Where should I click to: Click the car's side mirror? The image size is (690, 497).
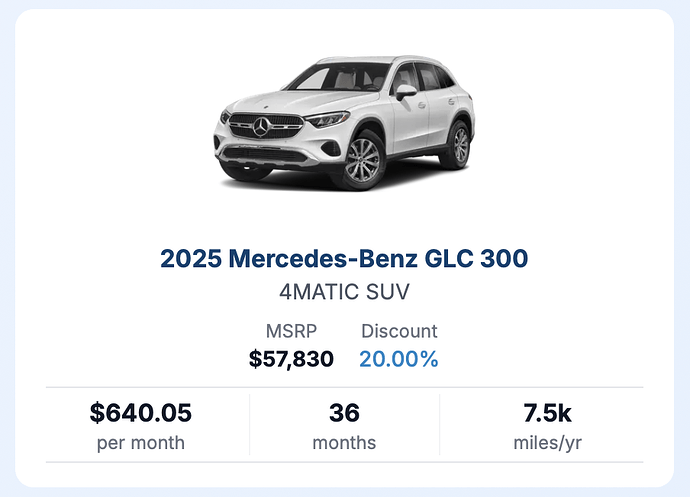click(405, 92)
